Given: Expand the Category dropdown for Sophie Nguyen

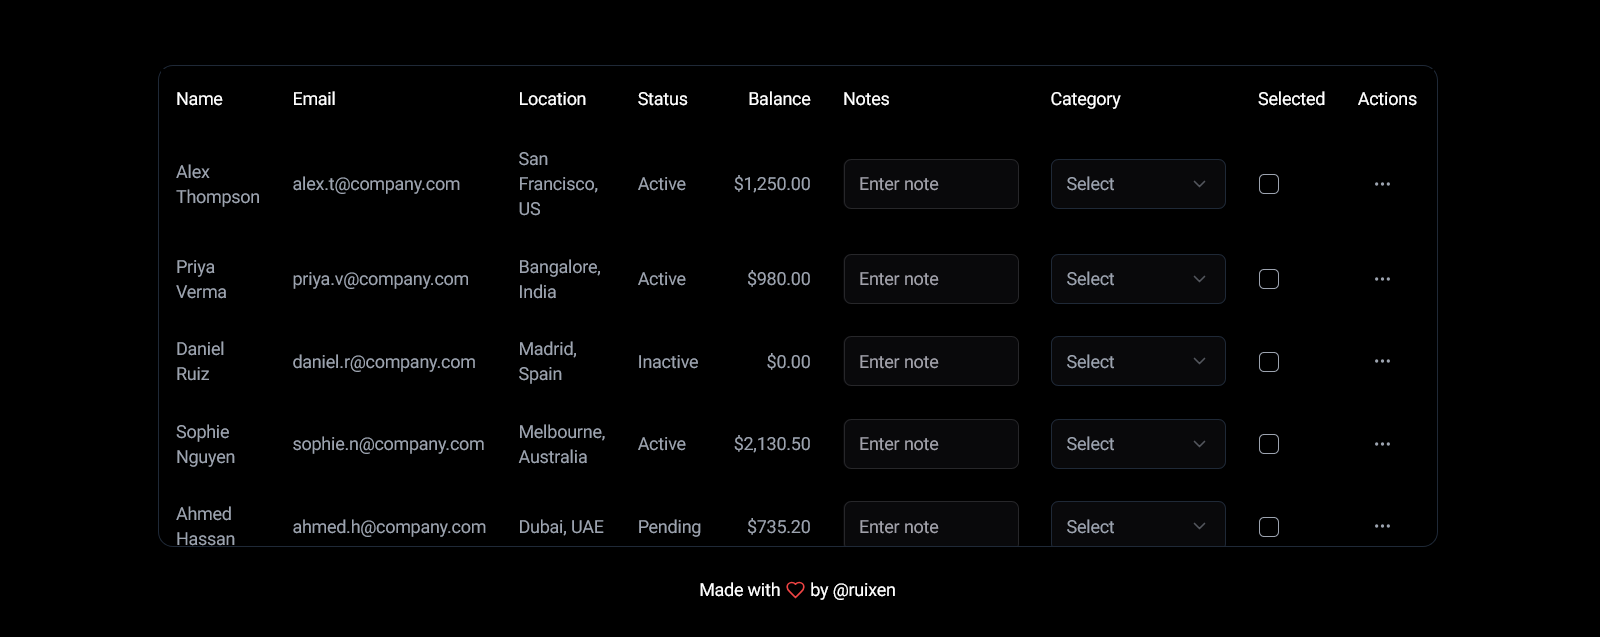Looking at the screenshot, I should click(1138, 444).
